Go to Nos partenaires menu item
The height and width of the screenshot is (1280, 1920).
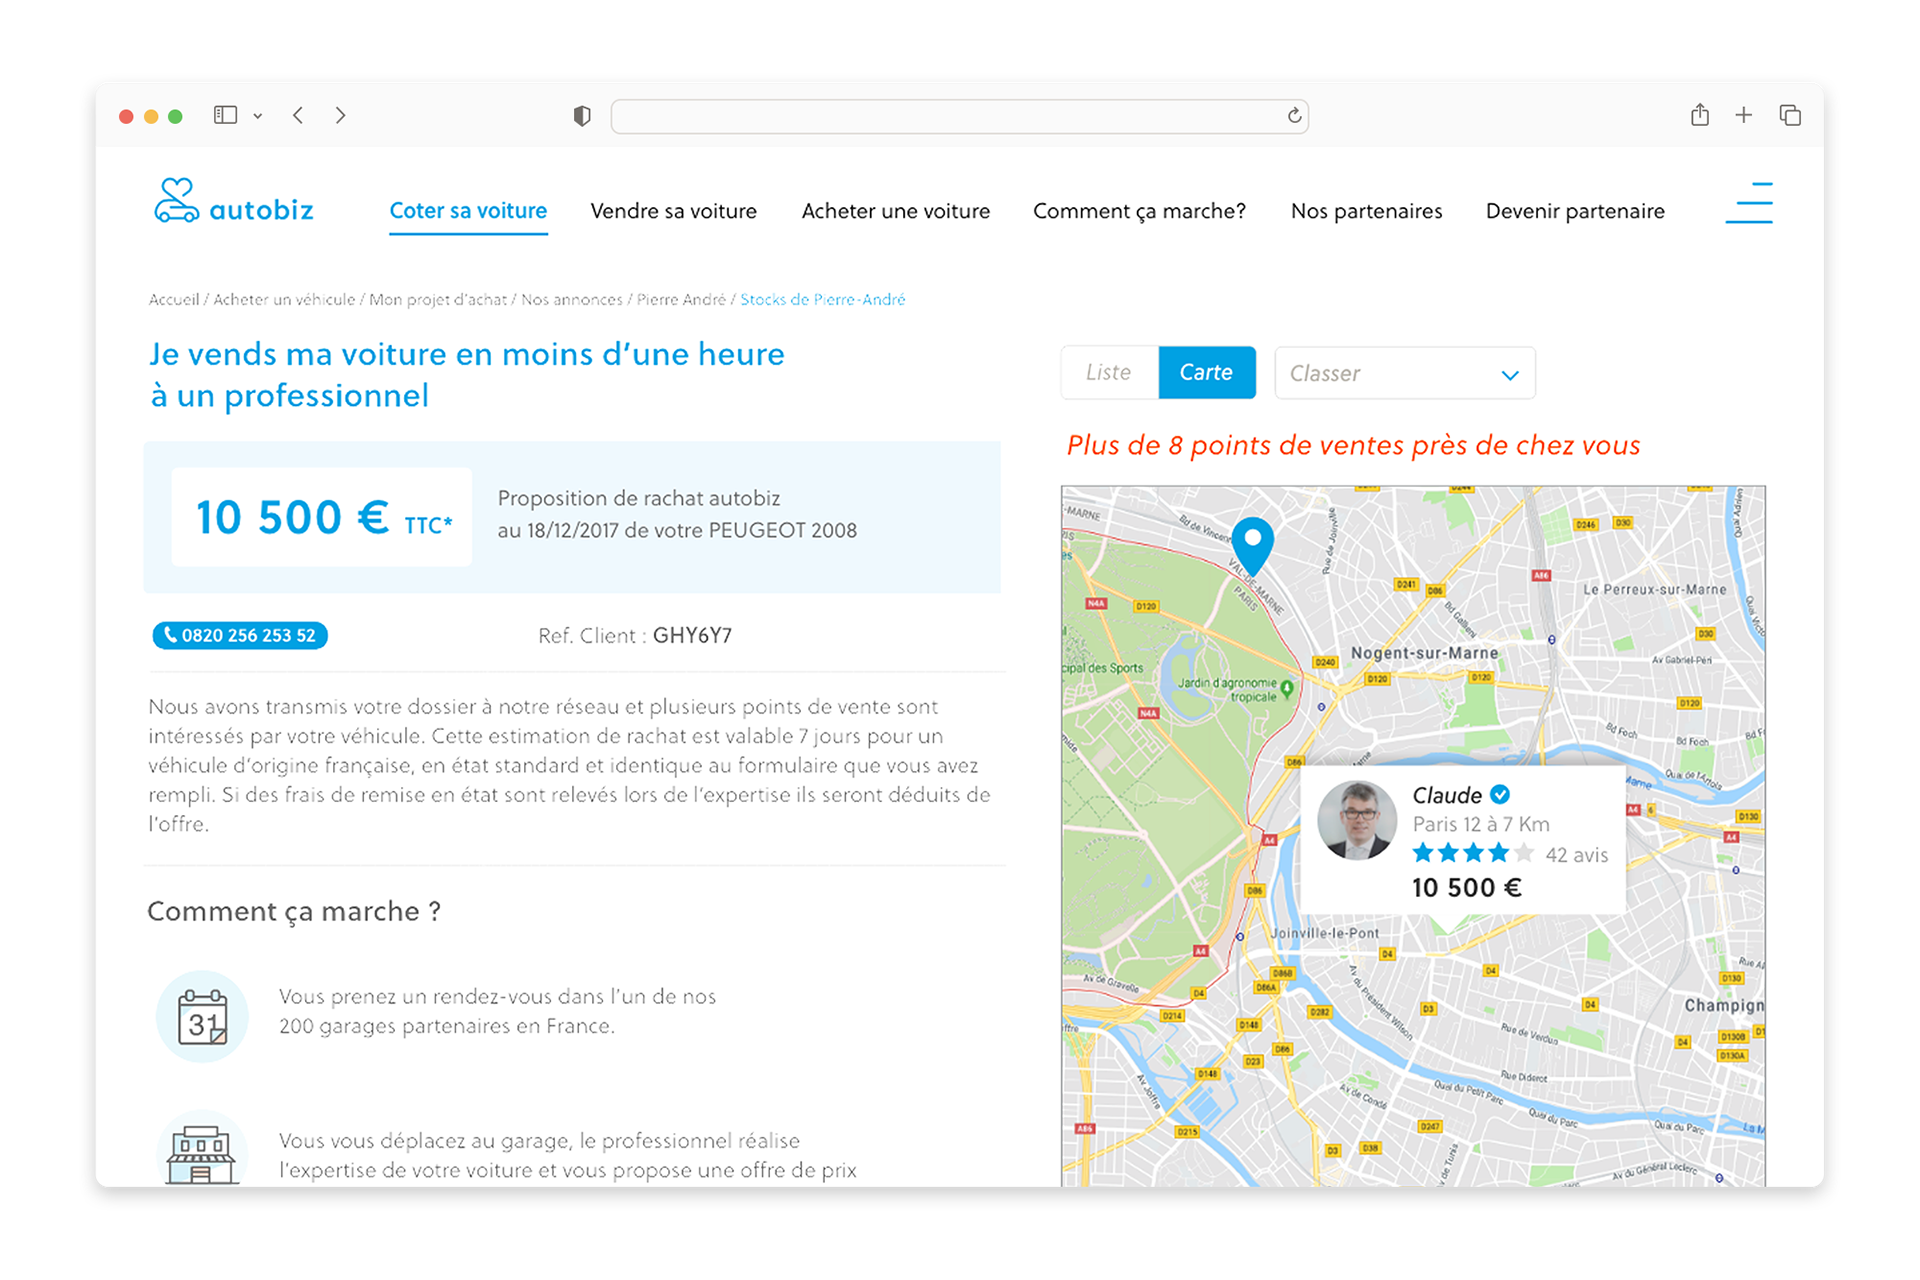point(1366,211)
